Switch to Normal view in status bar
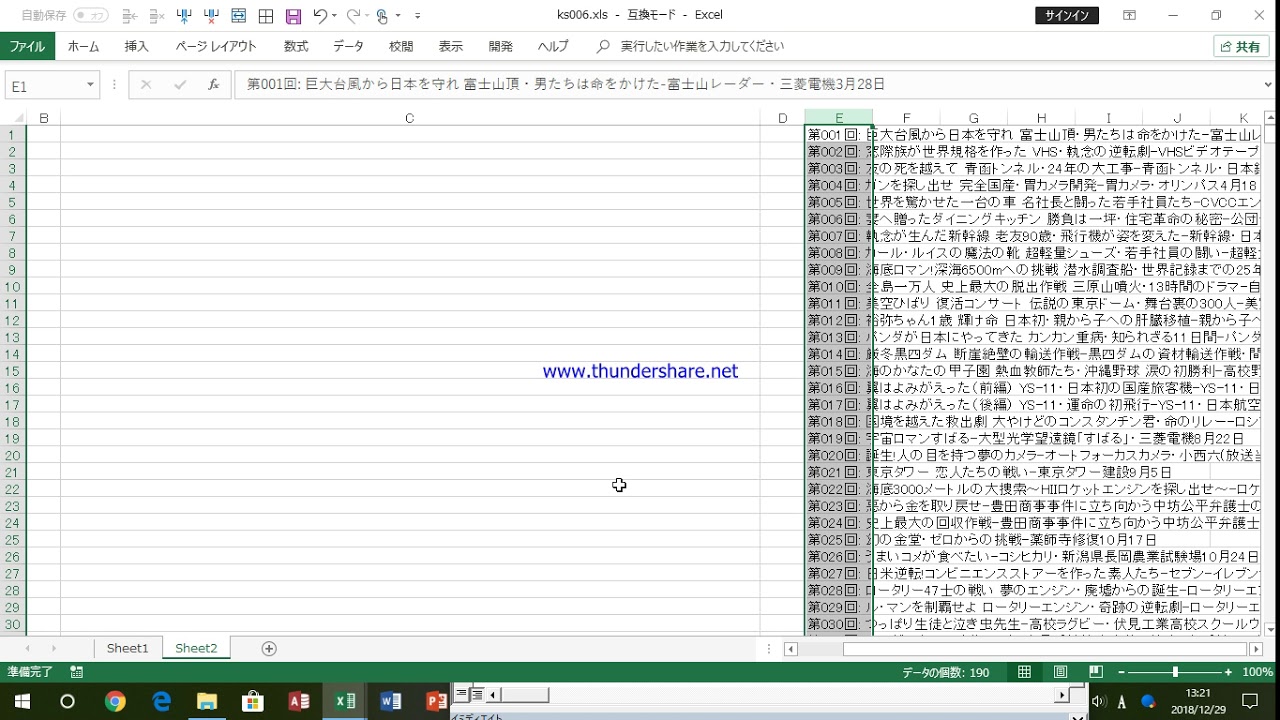Screen dimensions: 1280x720 (1024, 673)
